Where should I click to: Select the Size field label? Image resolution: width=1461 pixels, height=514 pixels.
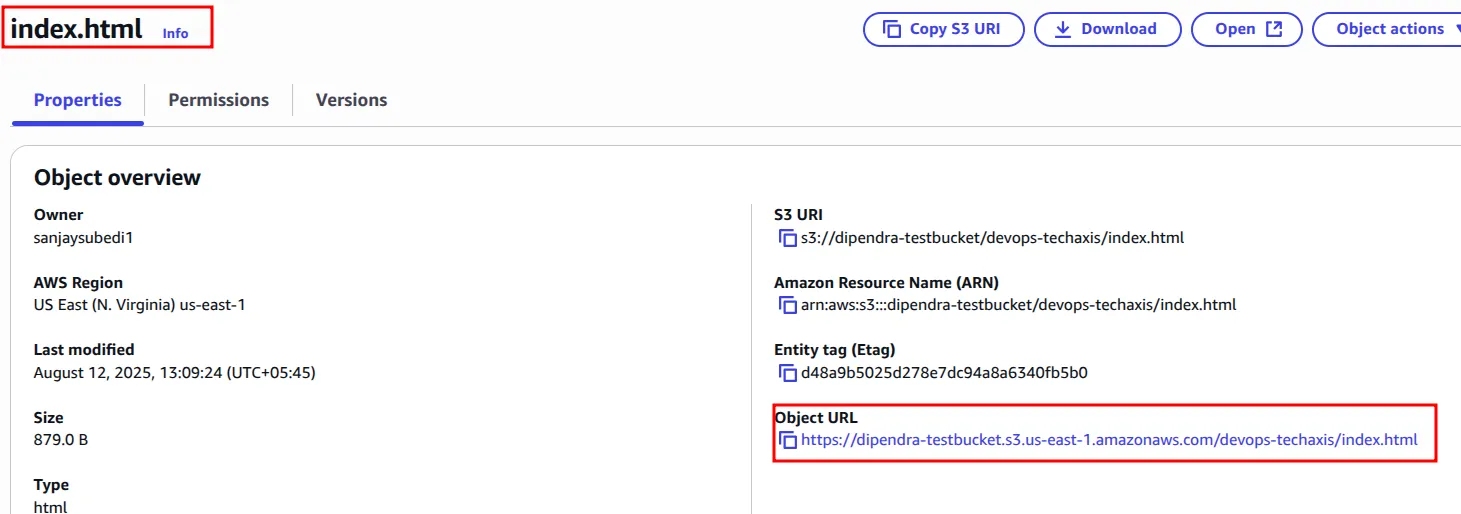click(48, 418)
